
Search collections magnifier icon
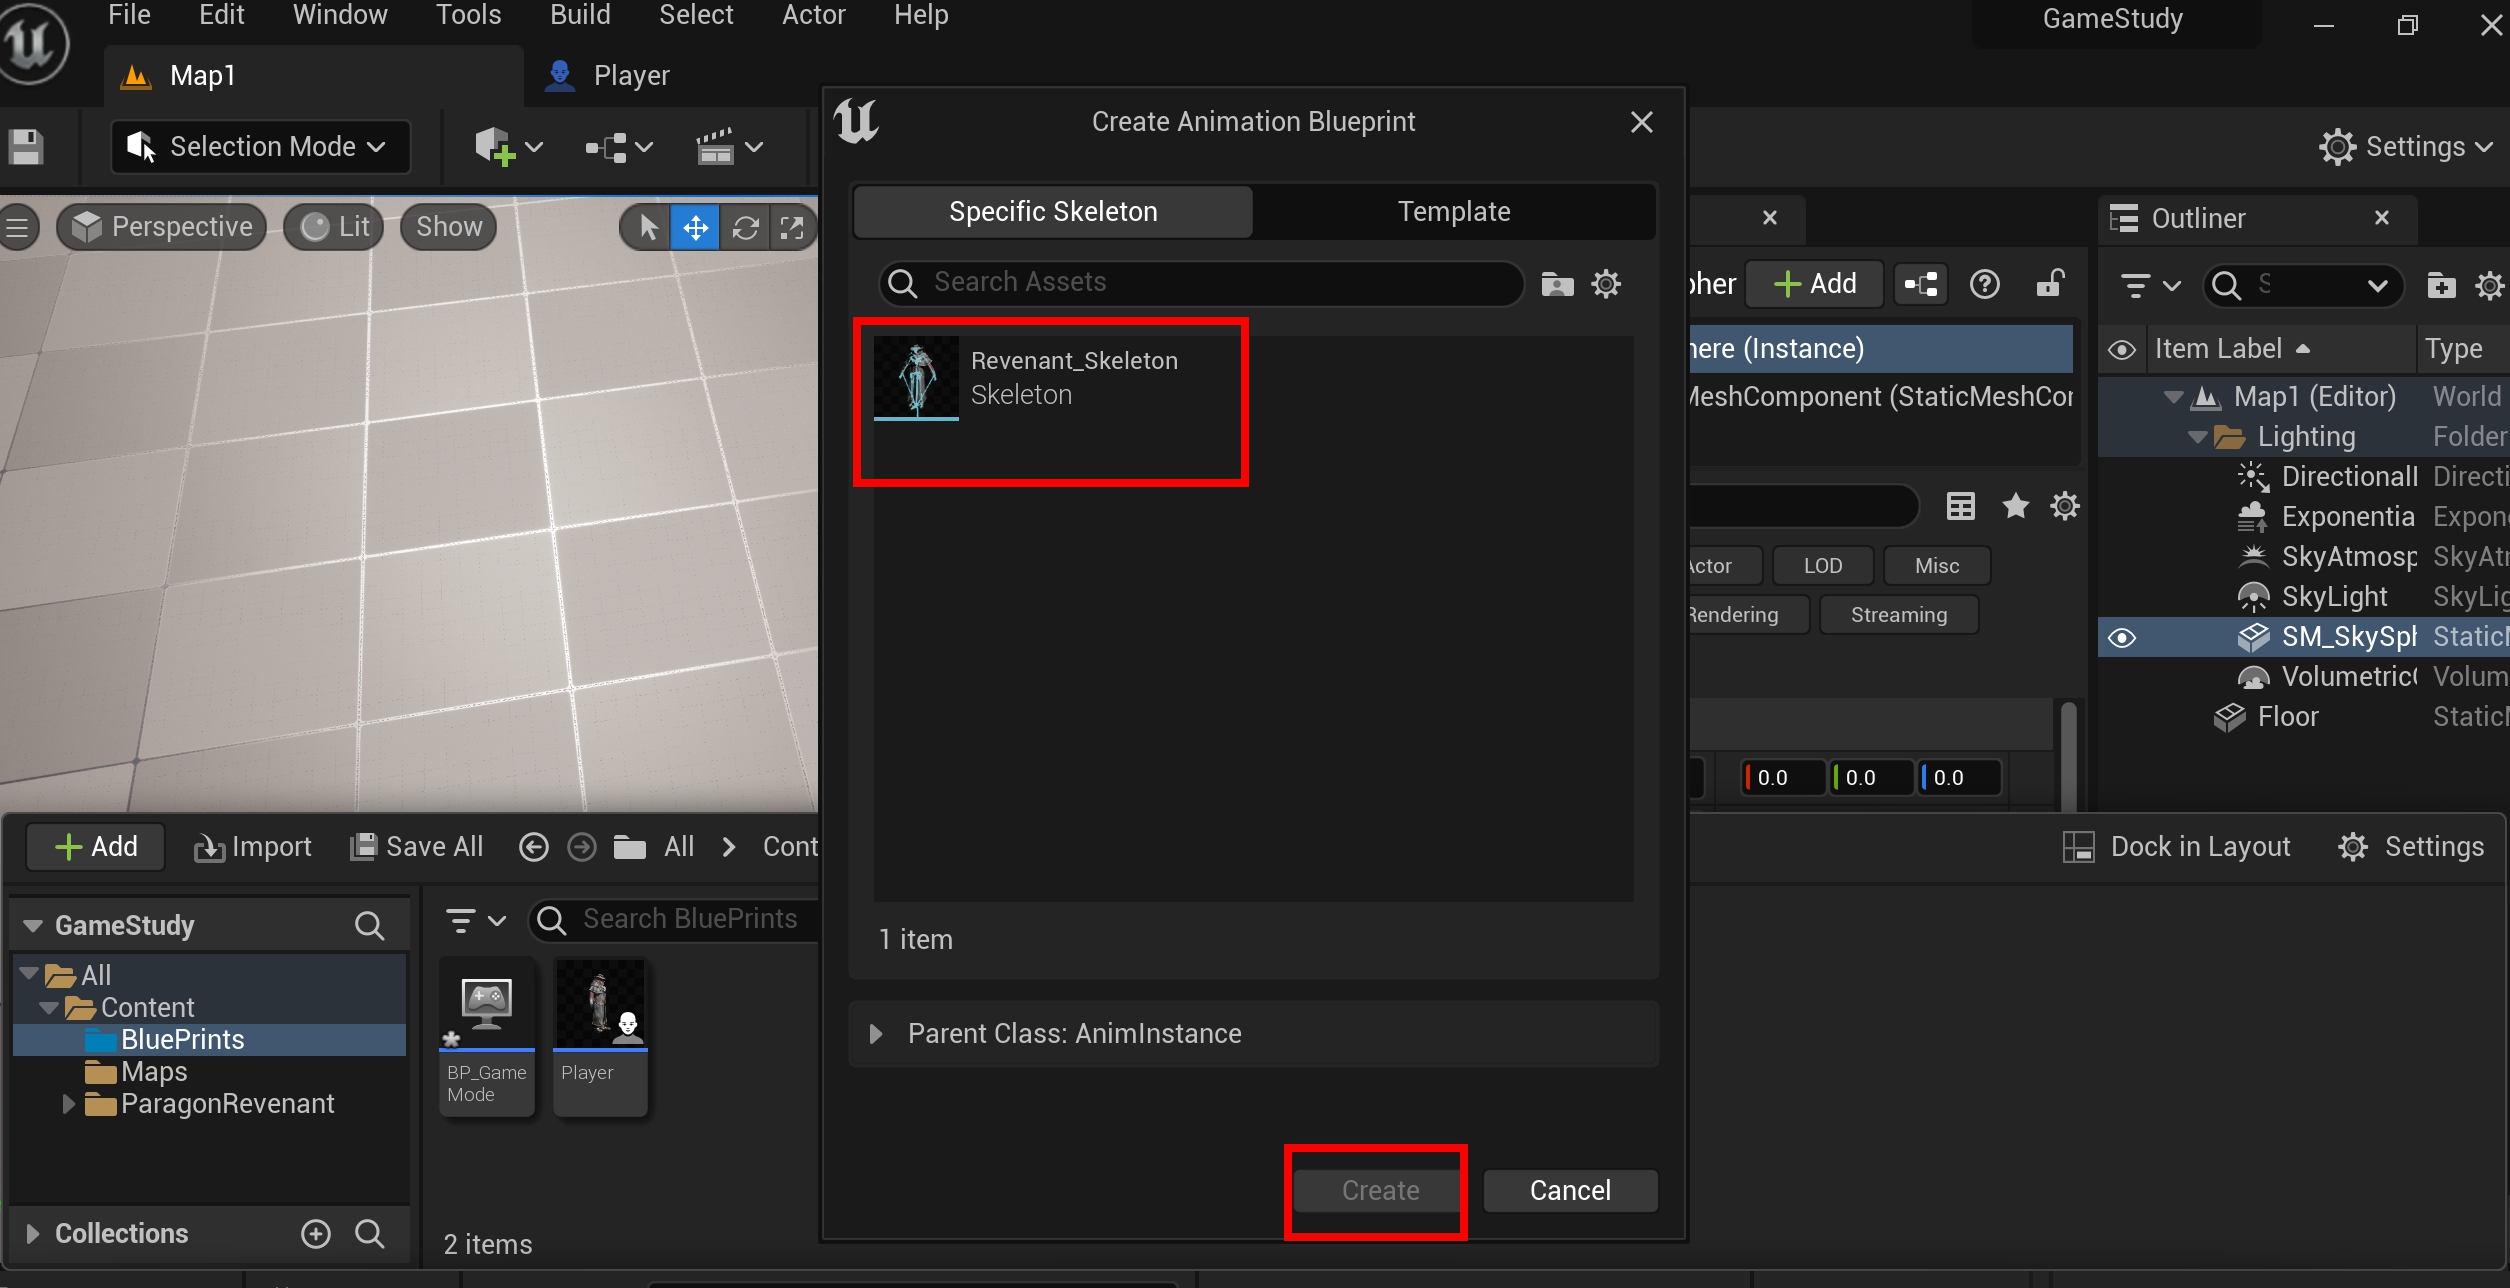tap(369, 1234)
